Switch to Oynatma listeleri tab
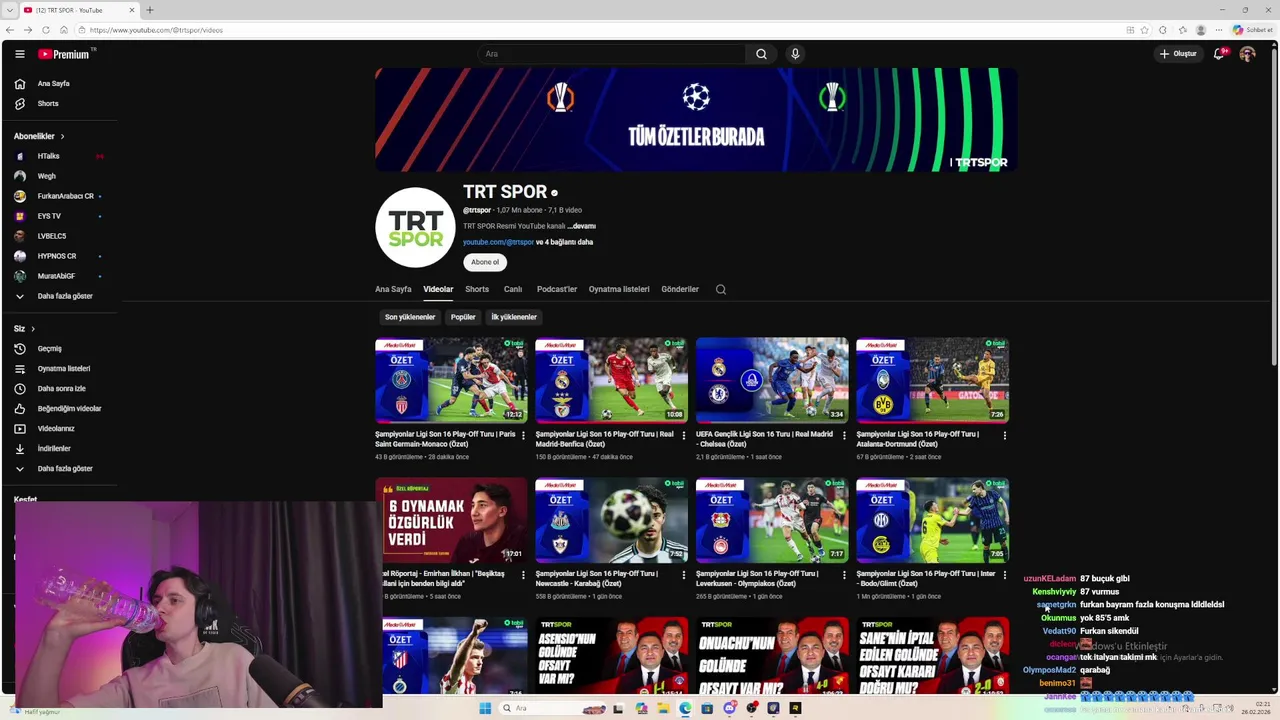This screenshot has height=720, width=1280. [x=619, y=289]
